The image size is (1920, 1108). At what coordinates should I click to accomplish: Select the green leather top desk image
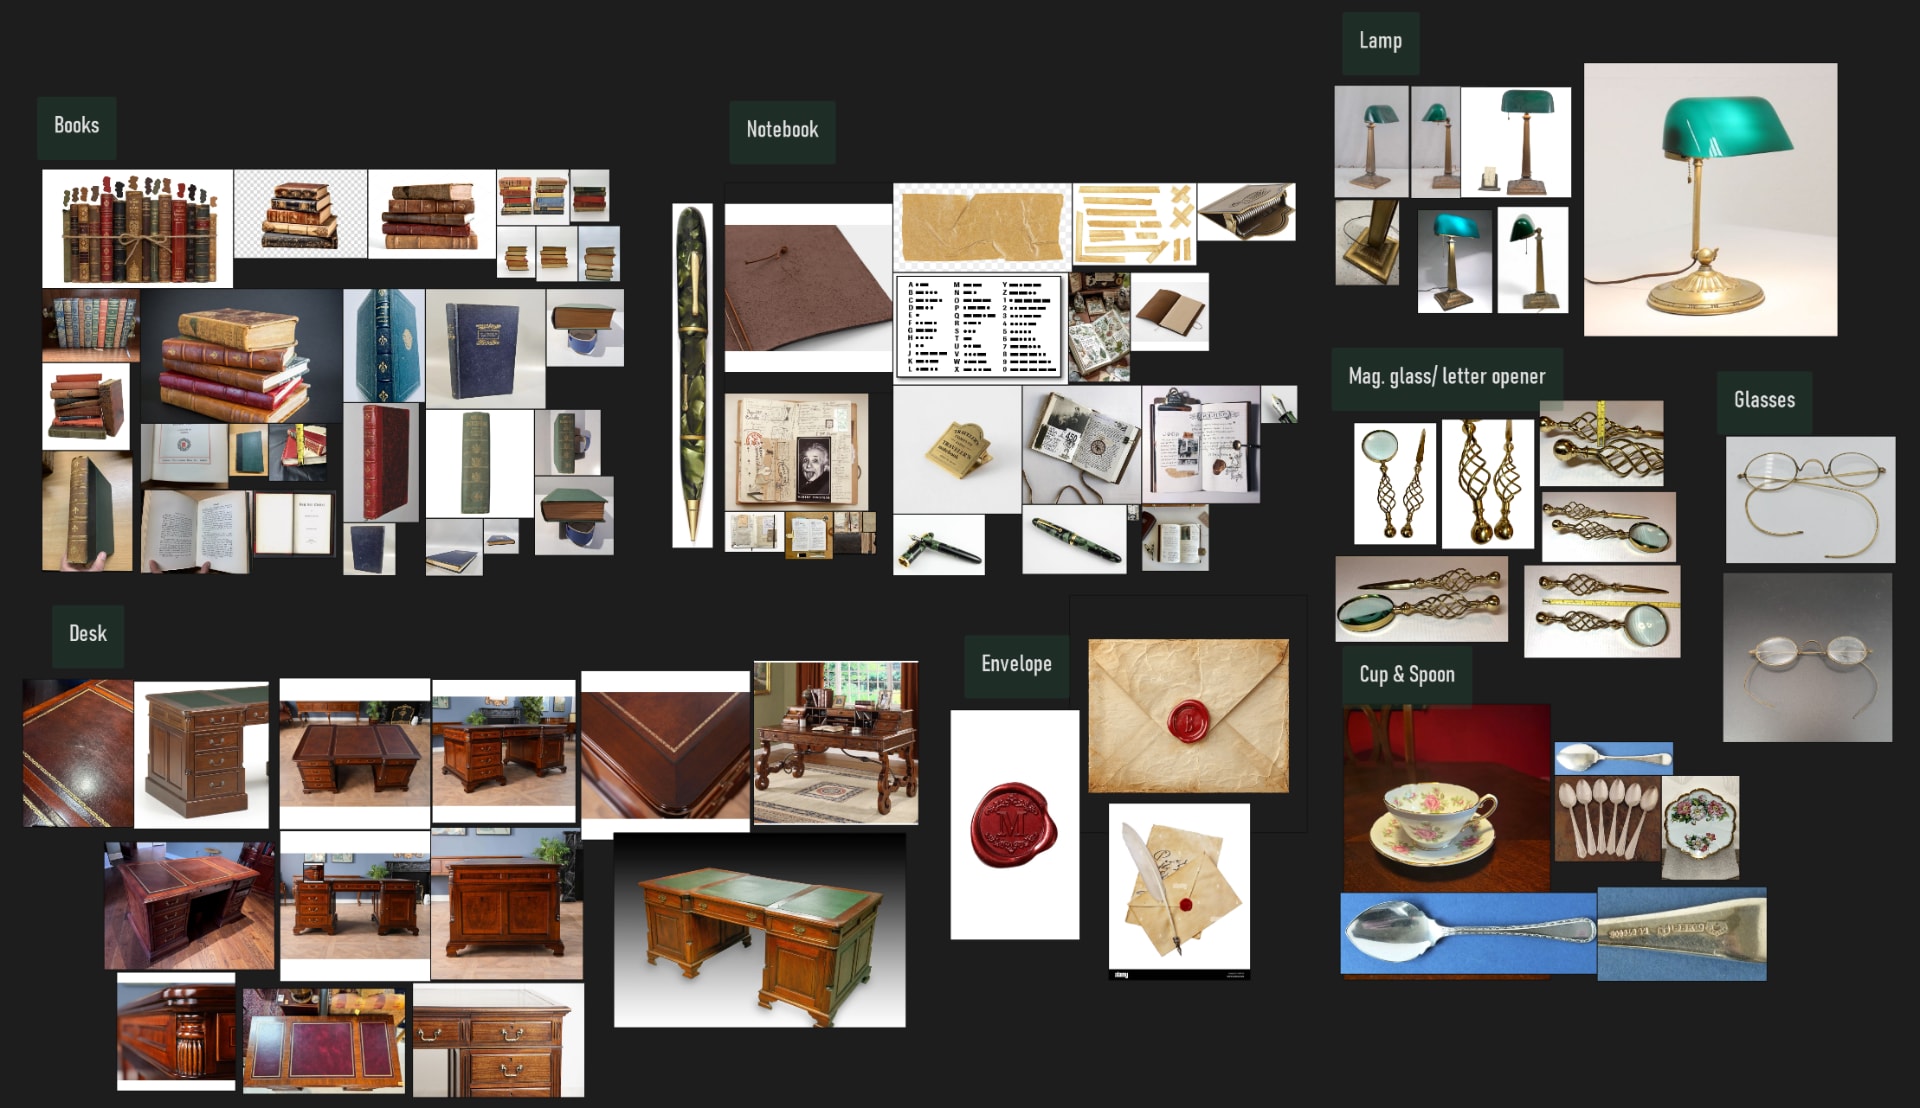pyautogui.click(x=760, y=930)
